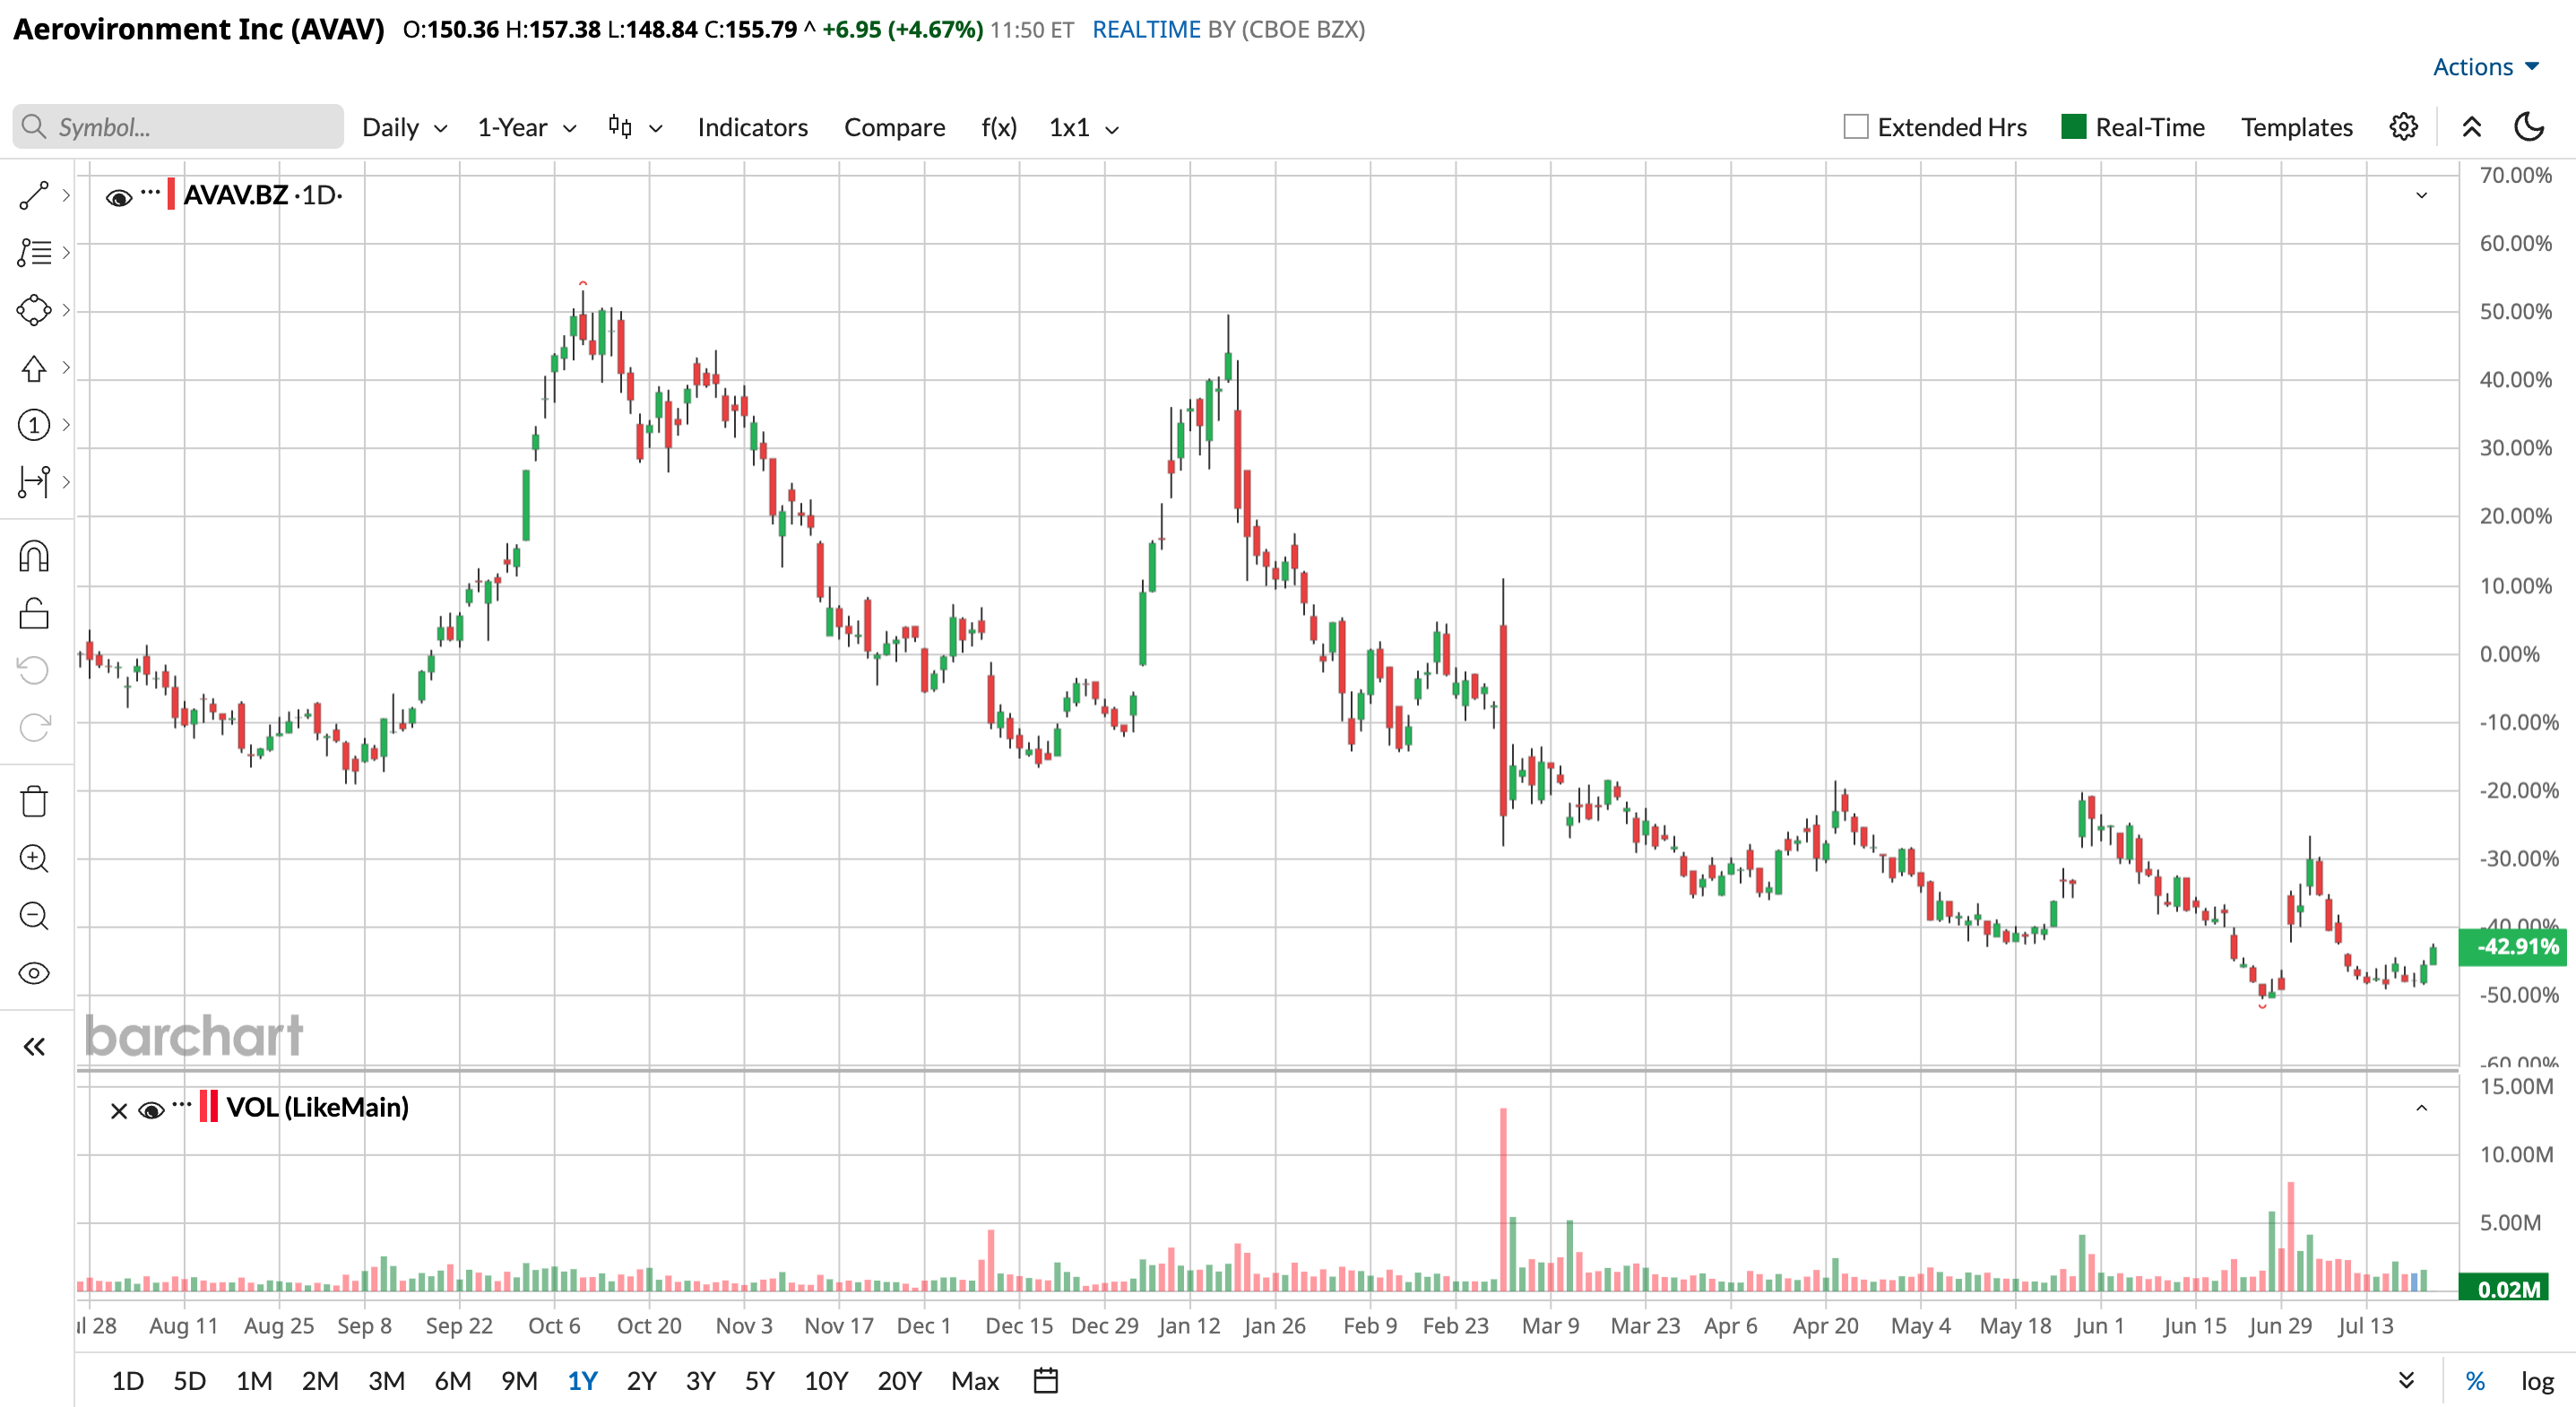The height and width of the screenshot is (1407, 2576).
Task: Select the 6M range tab
Action: coord(453,1381)
